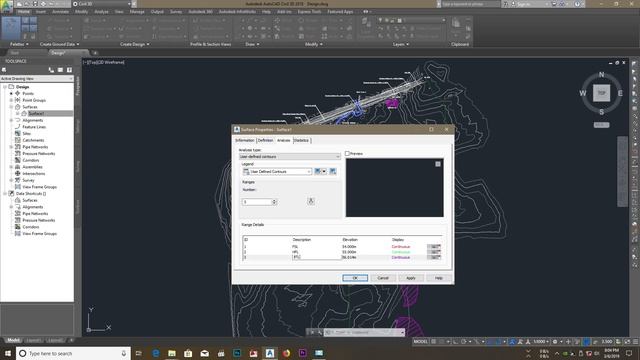Open the Legend style dropdown
Viewport: 640px width, 360px height.
277,171
